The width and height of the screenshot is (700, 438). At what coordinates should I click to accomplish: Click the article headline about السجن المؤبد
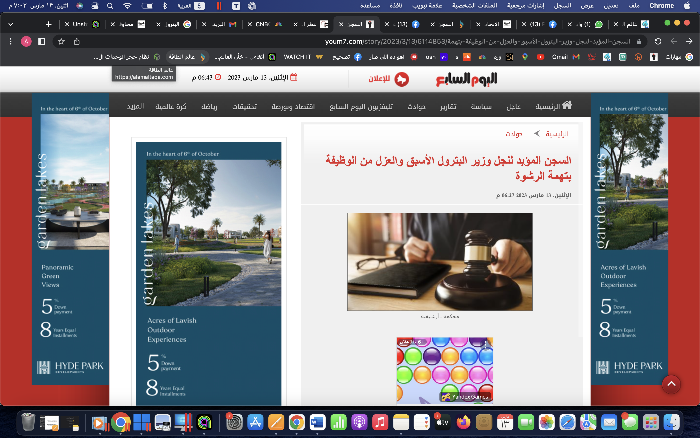pyautogui.click(x=448, y=167)
